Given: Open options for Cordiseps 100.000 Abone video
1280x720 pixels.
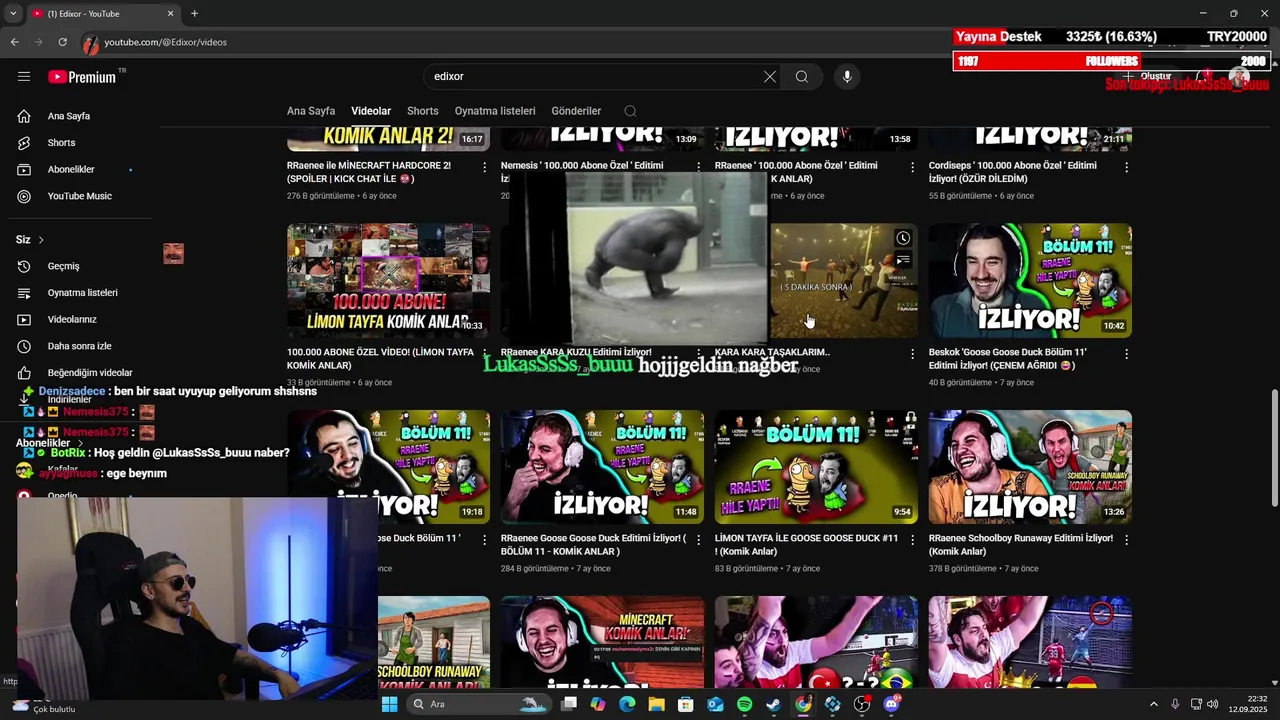Looking at the screenshot, I should (x=1126, y=167).
